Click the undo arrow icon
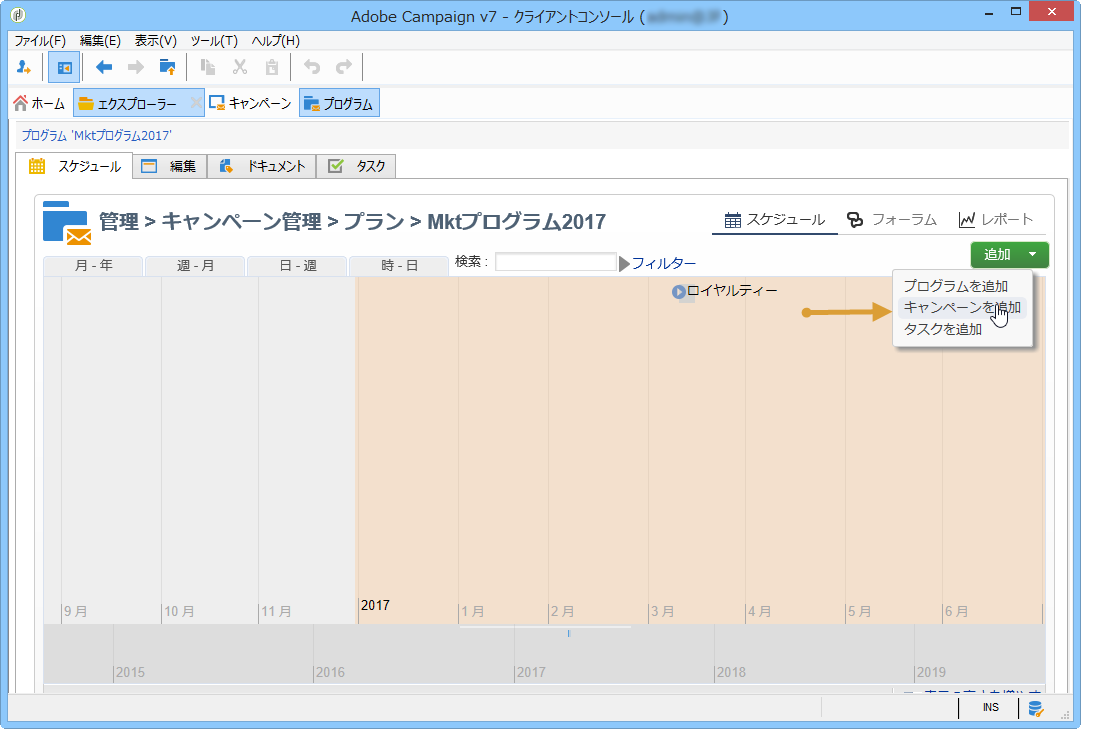The height and width of the screenshot is (754, 1111). [312, 67]
